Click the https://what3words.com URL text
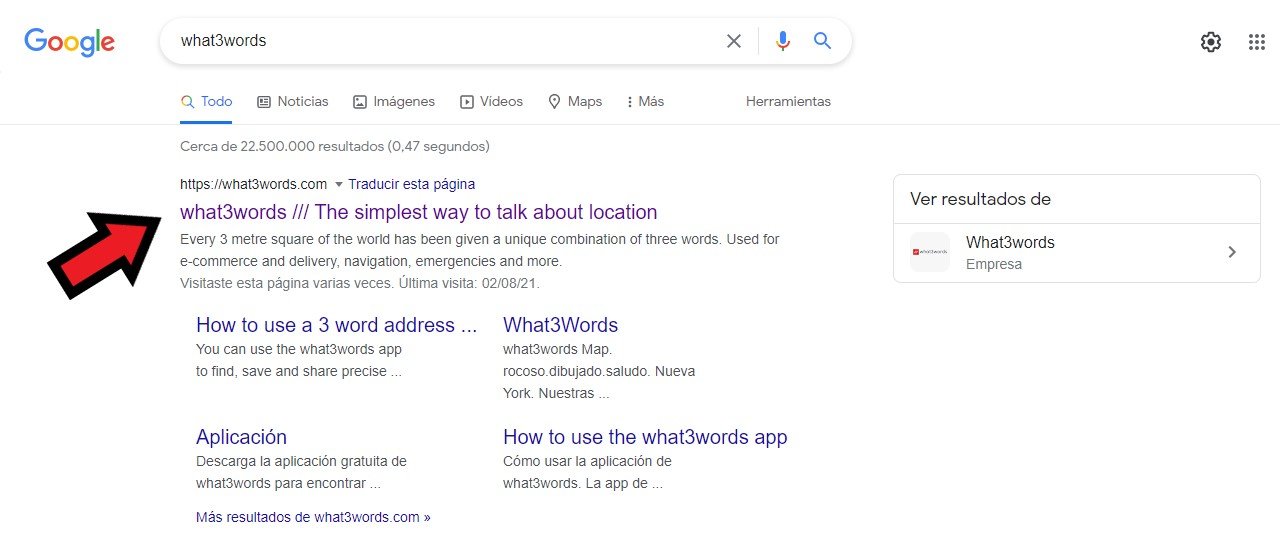Viewport: 1280px width, 544px height. pos(254,184)
